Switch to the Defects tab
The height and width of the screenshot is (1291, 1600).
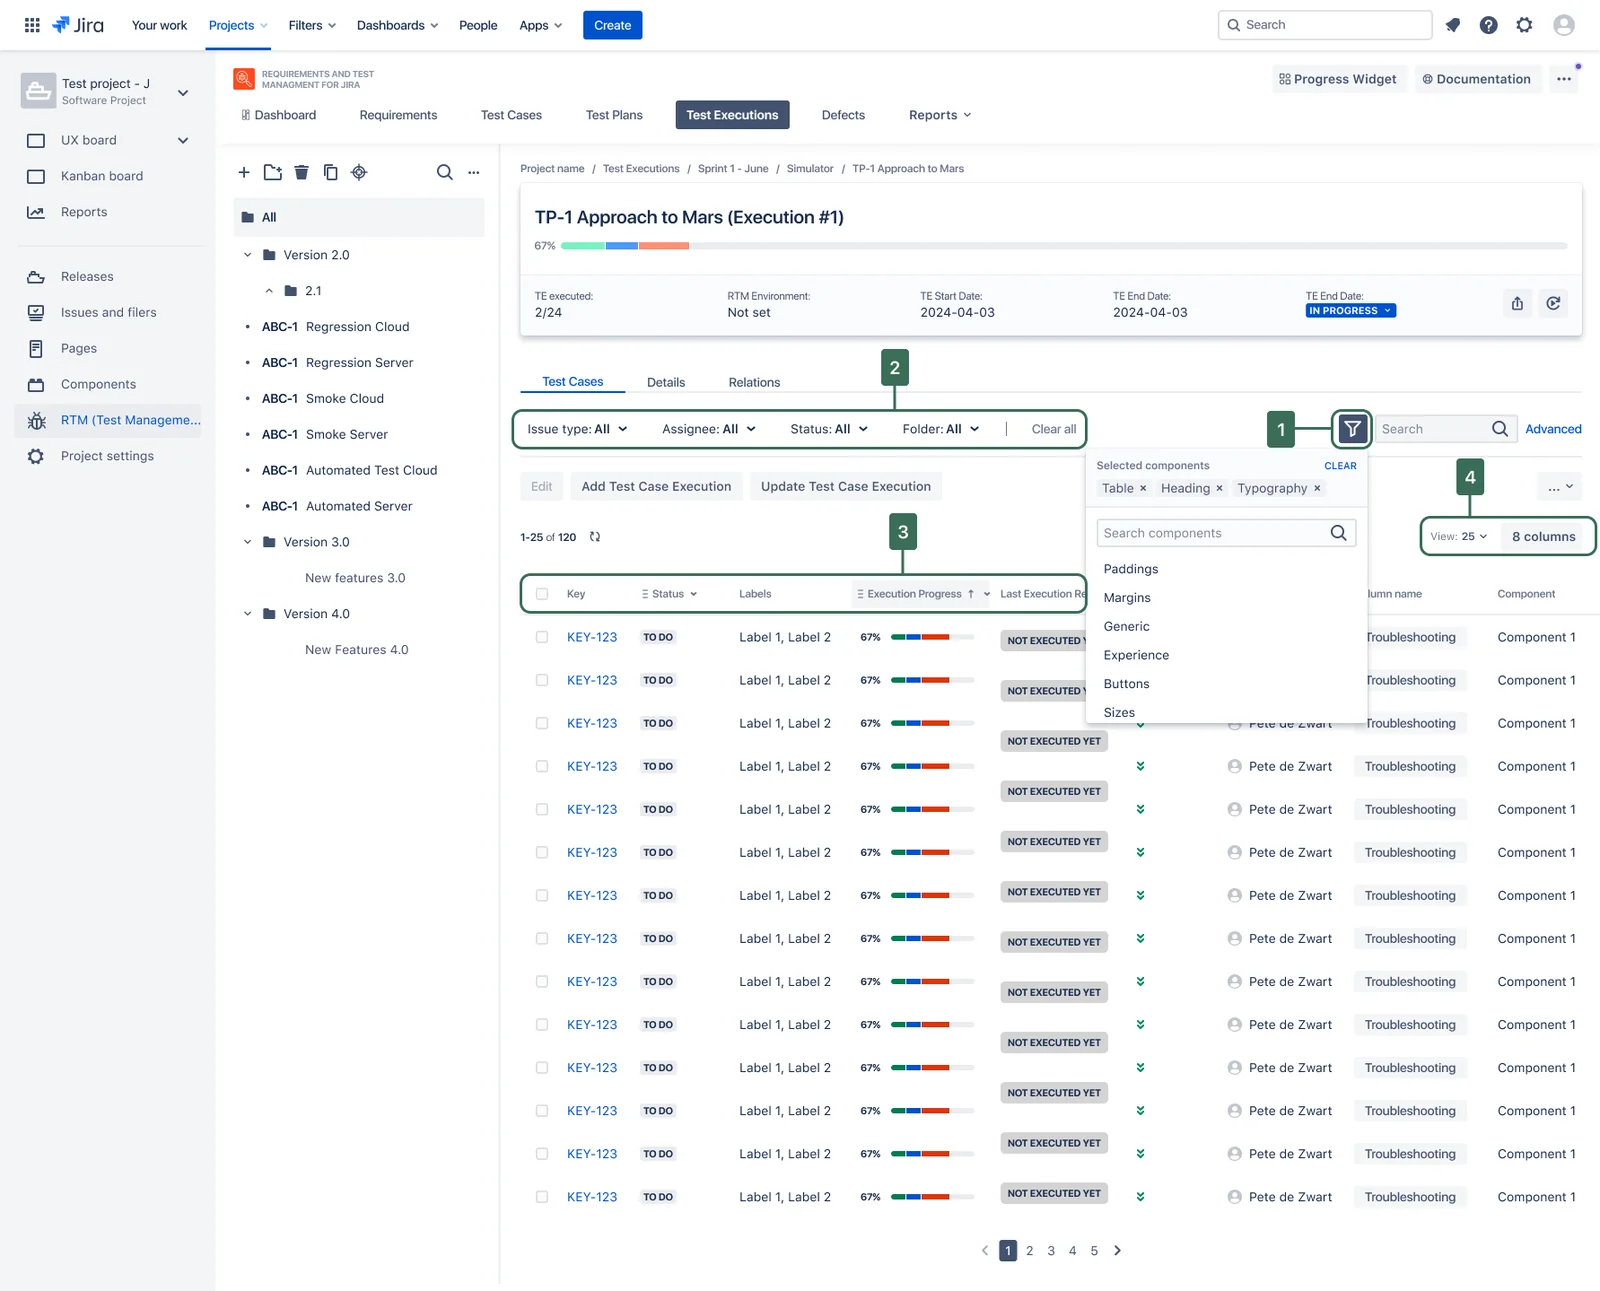[x=843, y=115]
